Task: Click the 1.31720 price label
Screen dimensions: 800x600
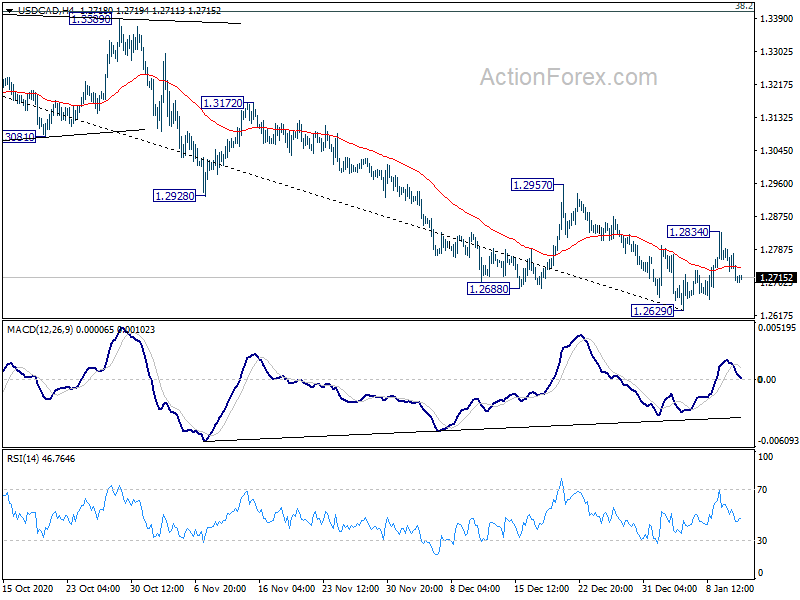Action: click(222, 103)
